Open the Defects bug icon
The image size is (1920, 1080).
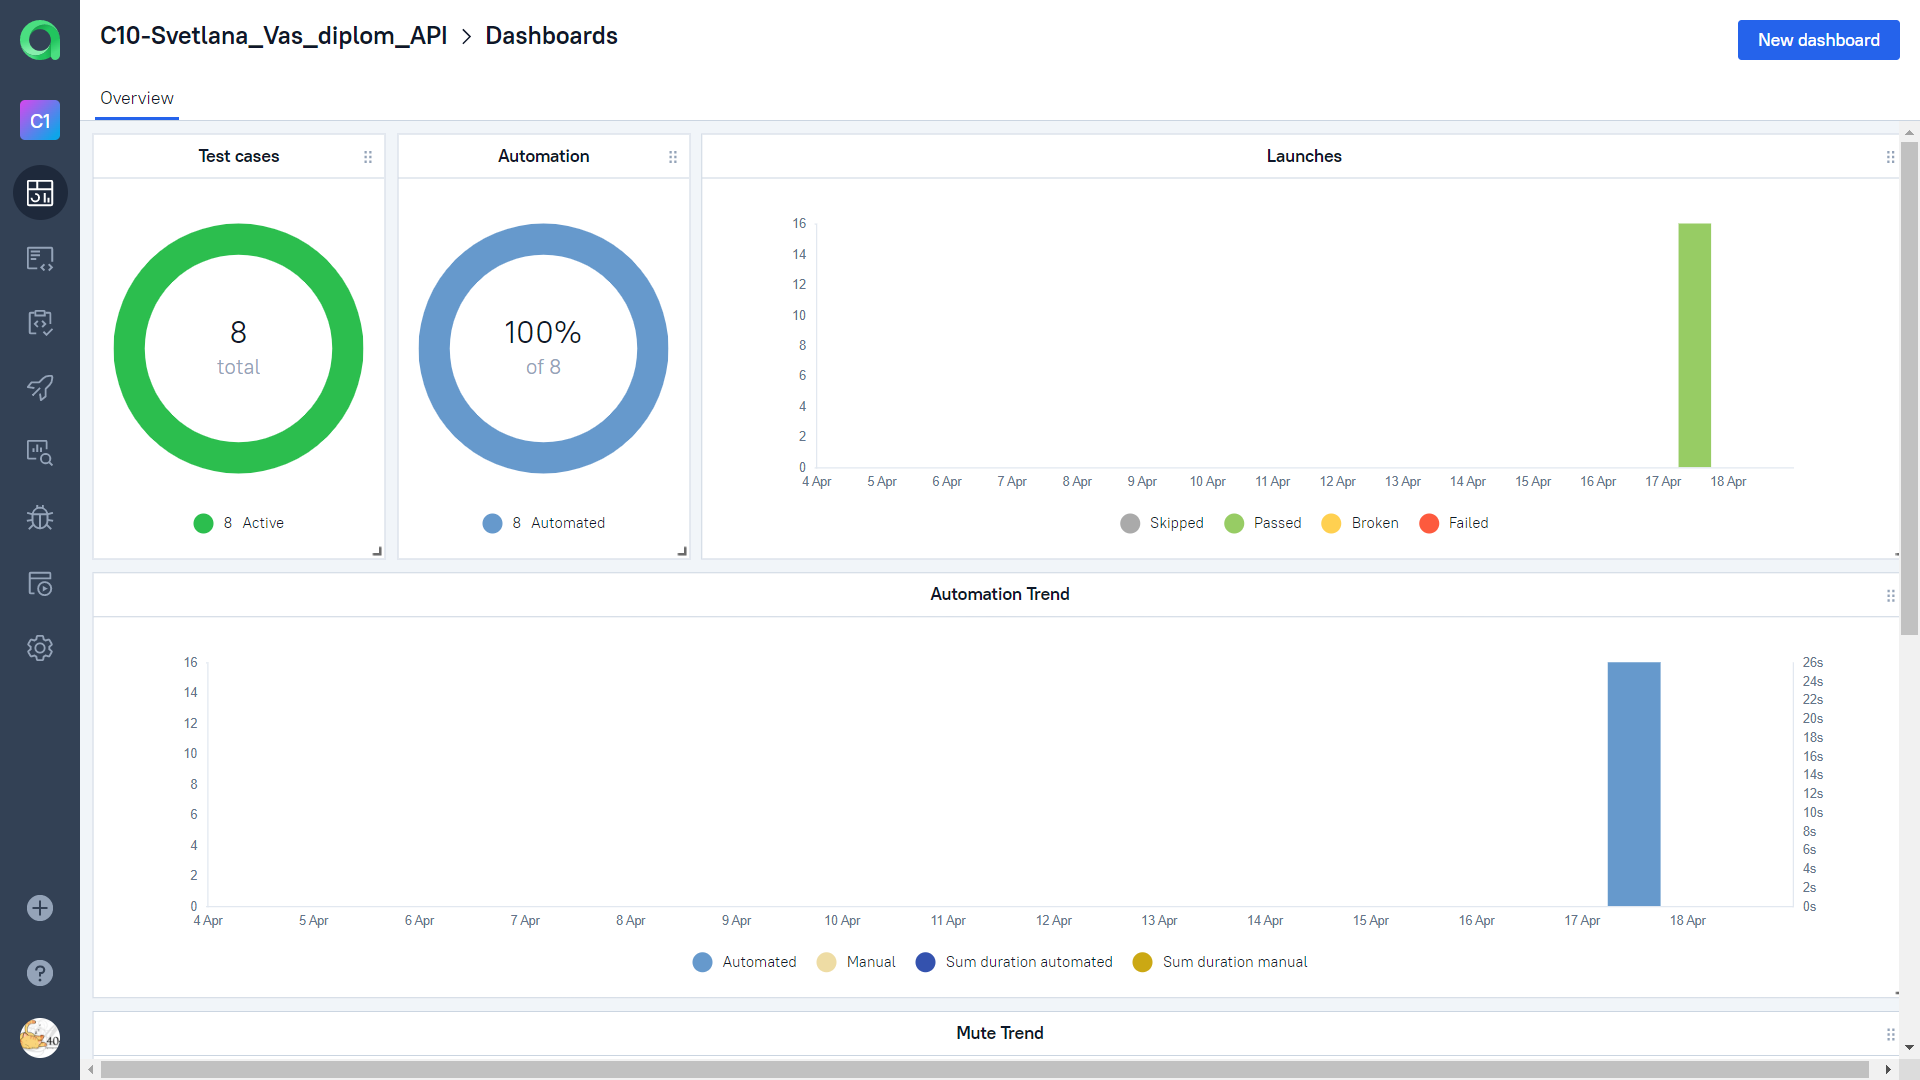tap(40, 517)
